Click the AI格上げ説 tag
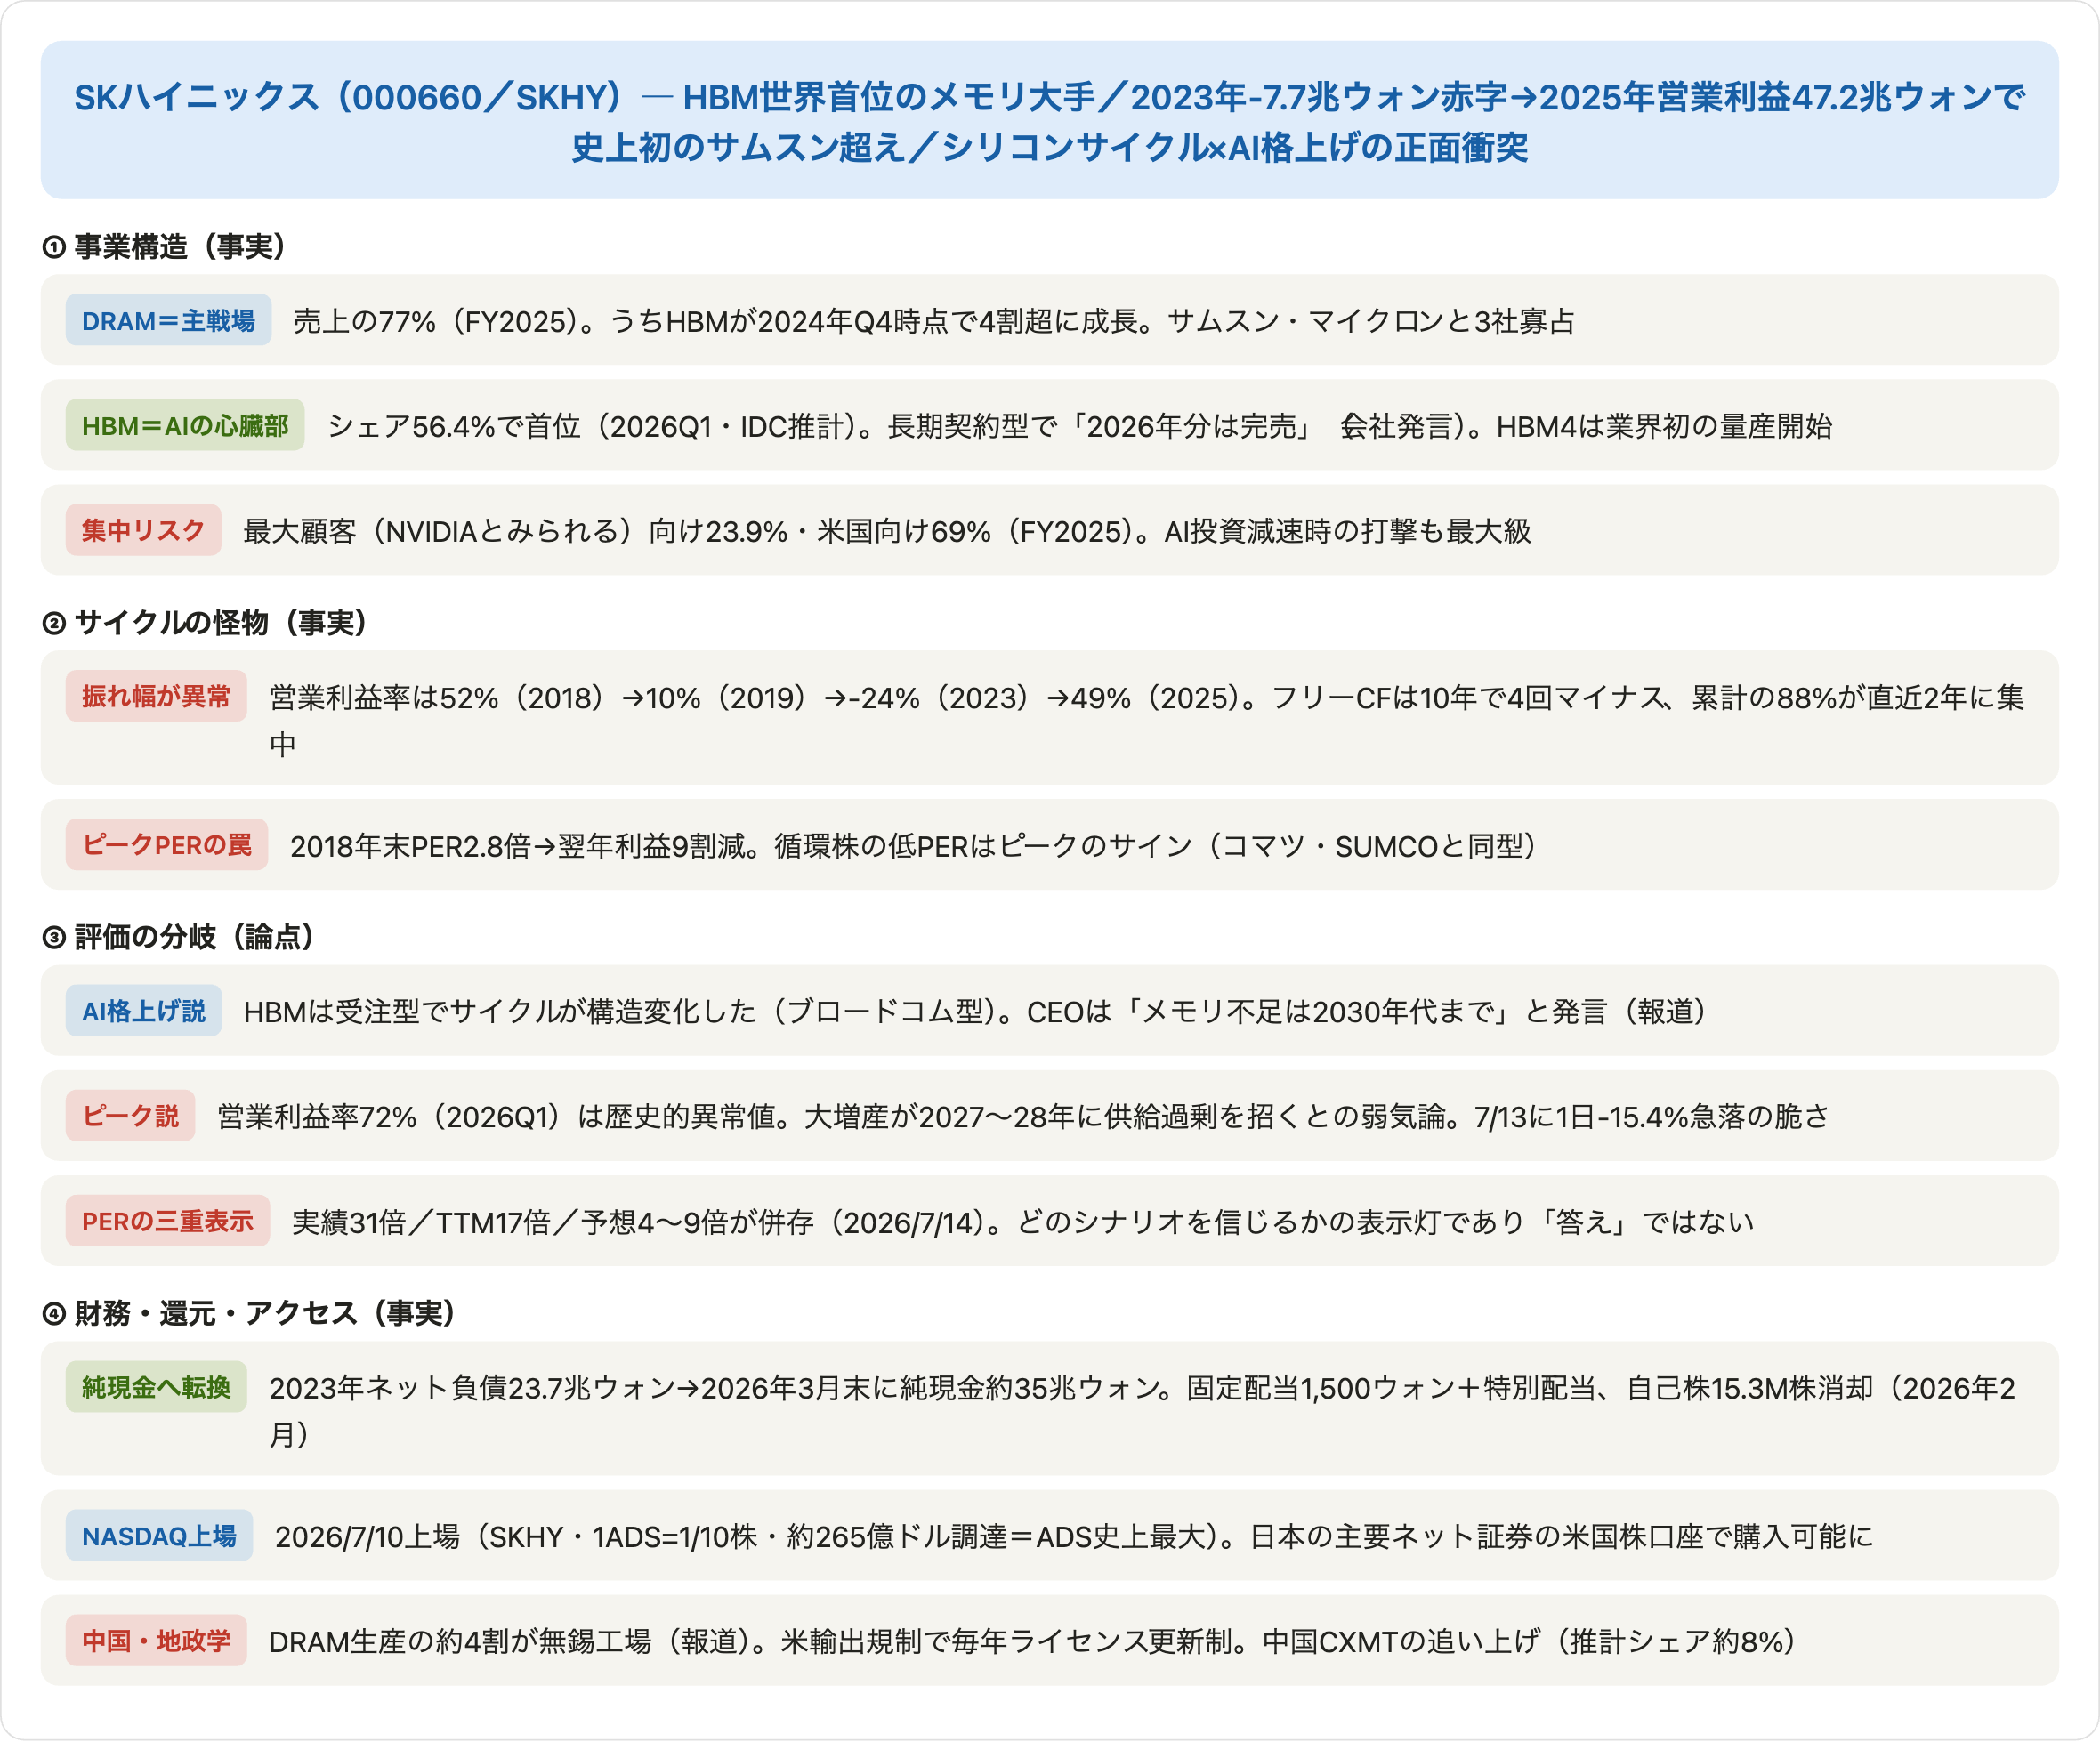This screenshot has height=1742, width=2100. (x=143, y=1010)
